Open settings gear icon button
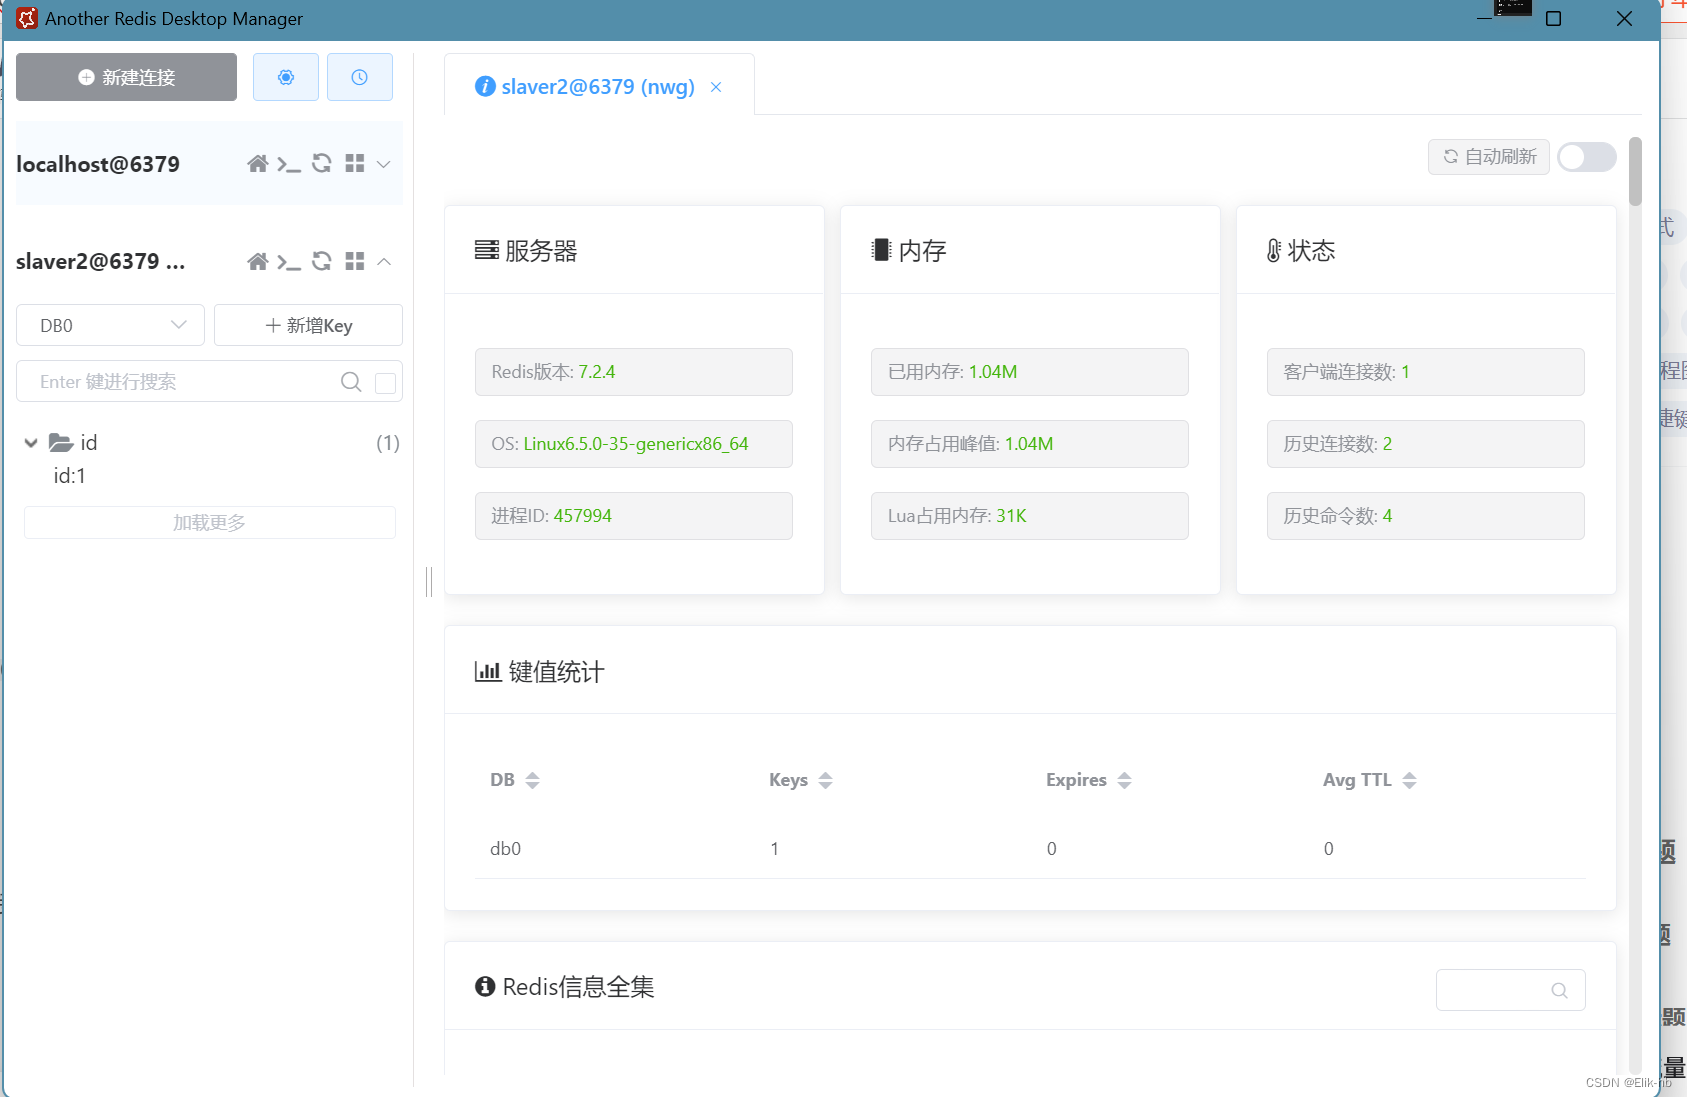Image resolution: width=1687 pixels, height=1097 pixels. tap(286, 77)
